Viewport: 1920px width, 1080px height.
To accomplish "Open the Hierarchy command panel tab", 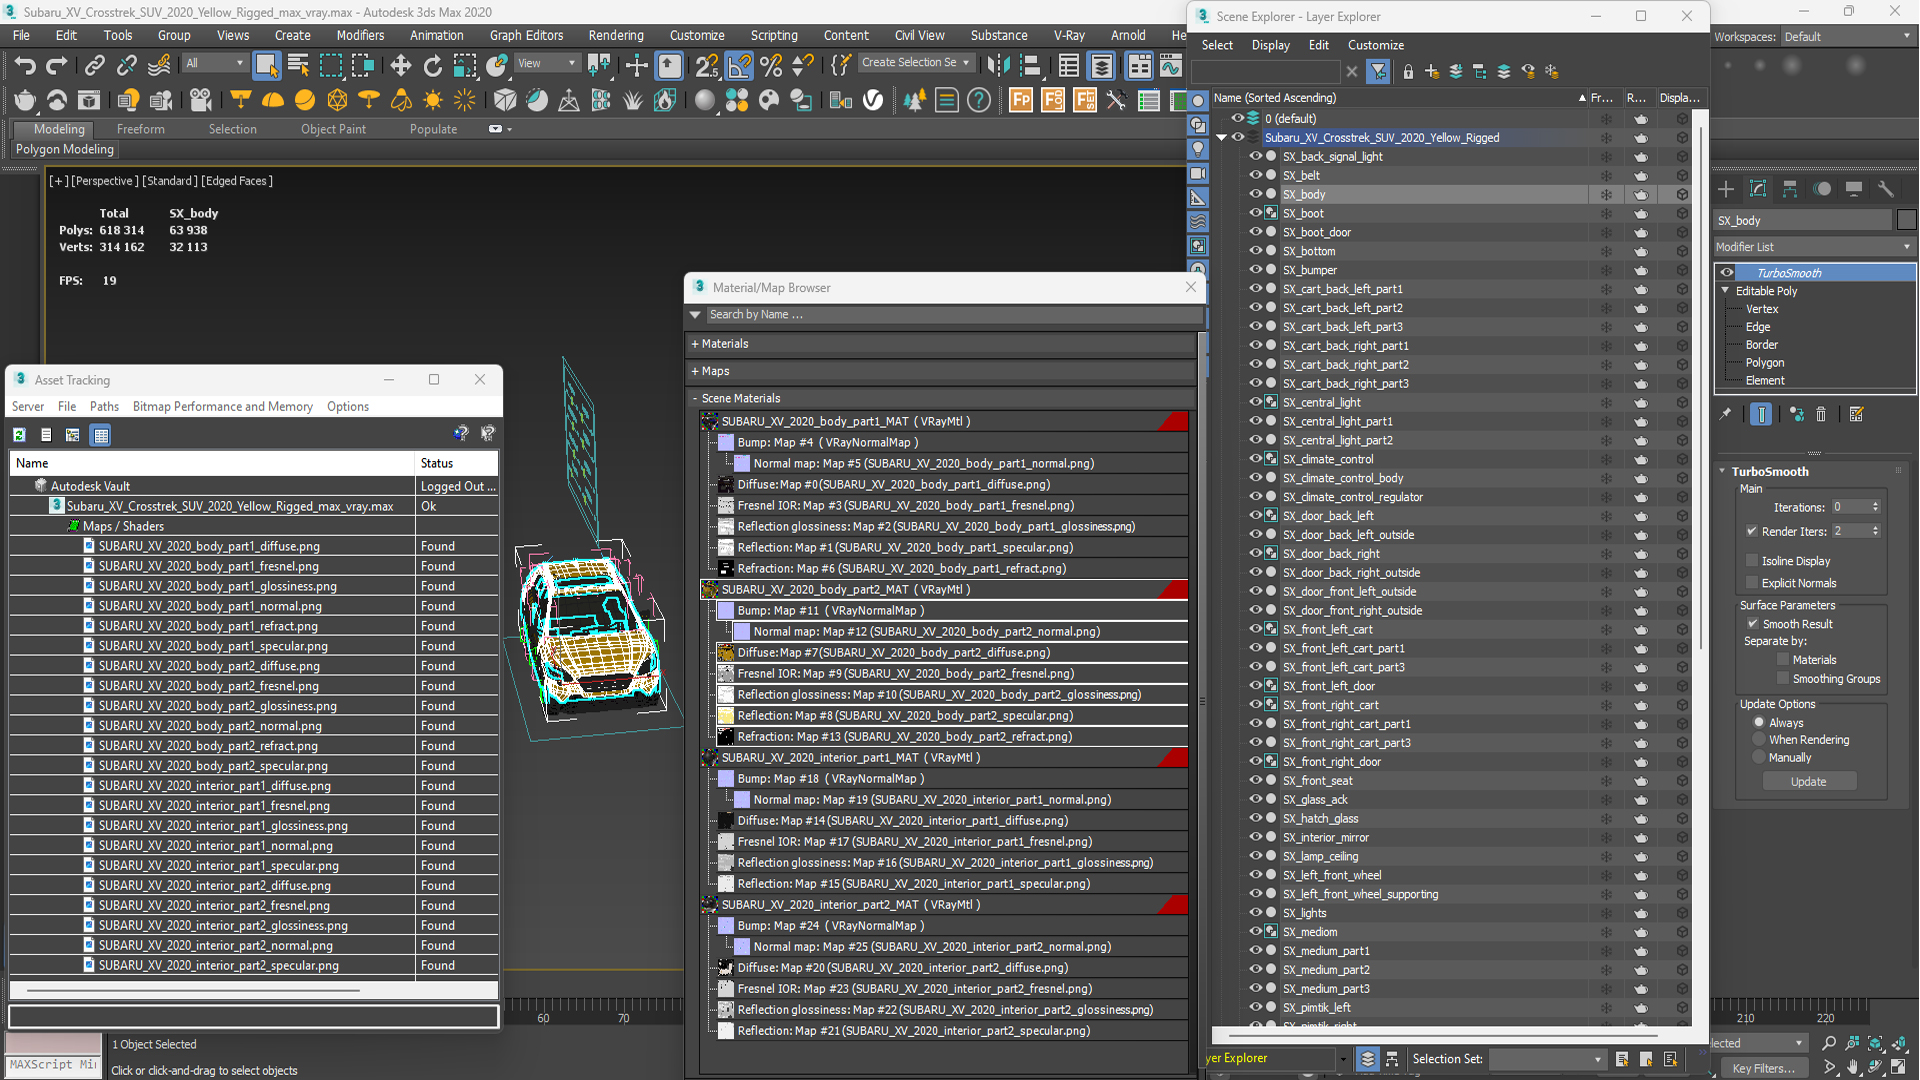I will tap(1790, 189).
